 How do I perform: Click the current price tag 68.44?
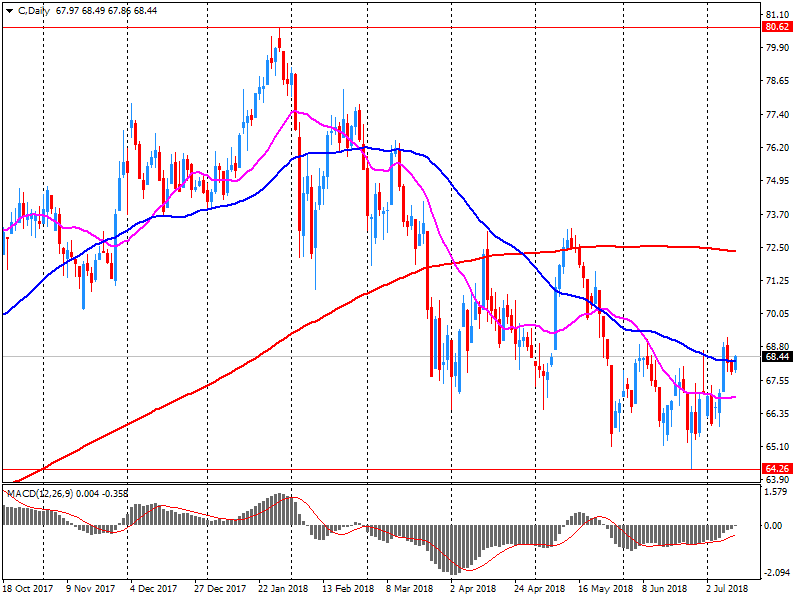click(778, 356)
